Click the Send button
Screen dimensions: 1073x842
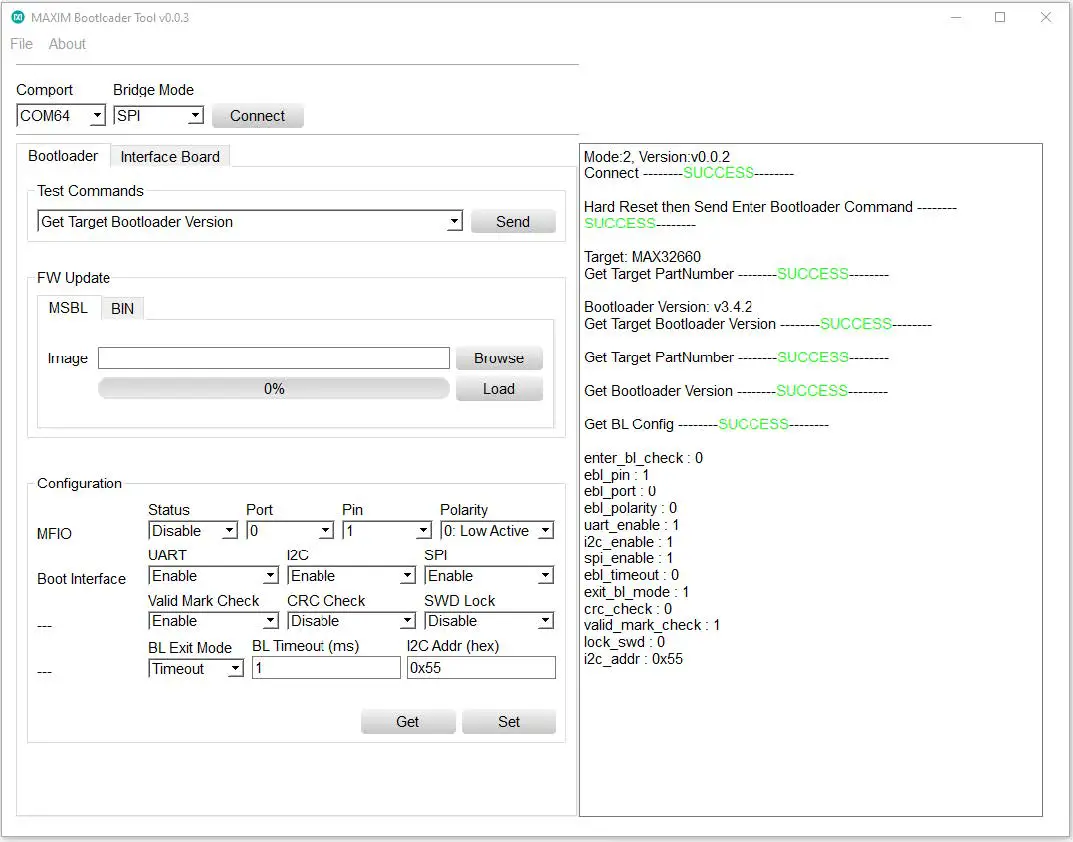pyautogui.click(x=513, y=221)
